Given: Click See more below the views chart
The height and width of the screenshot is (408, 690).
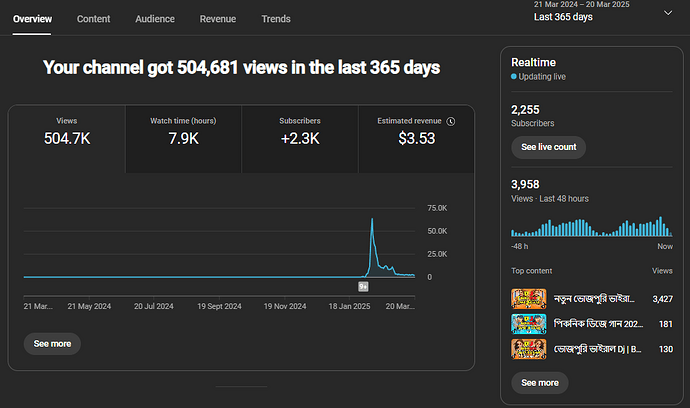Looking at the screenshot, I should pos(52,343).
